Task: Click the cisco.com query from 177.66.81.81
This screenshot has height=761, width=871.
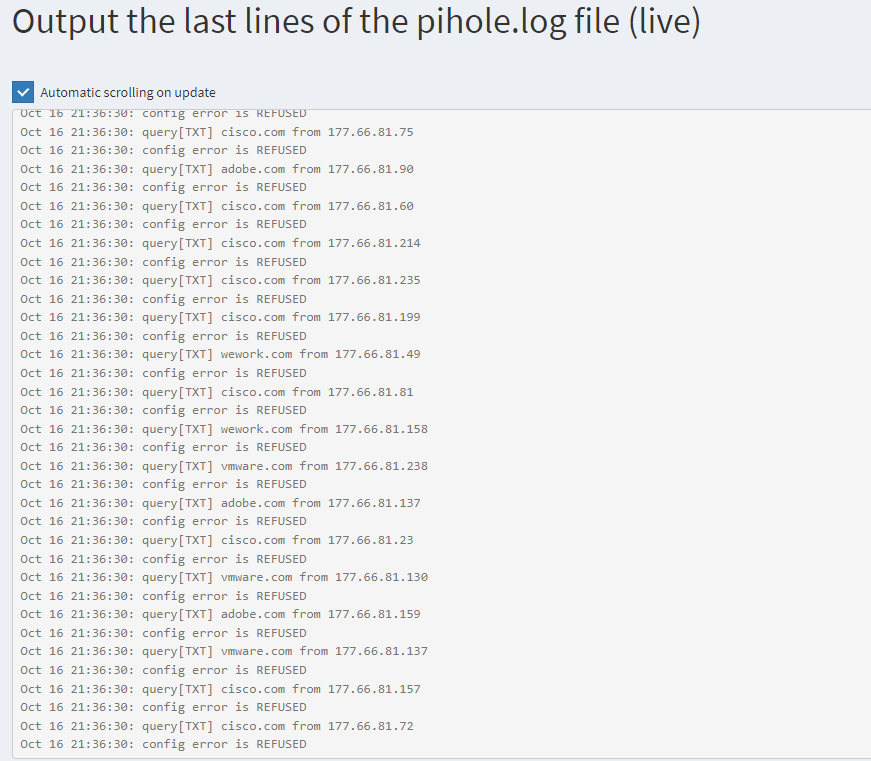Action: click(217, 392)
